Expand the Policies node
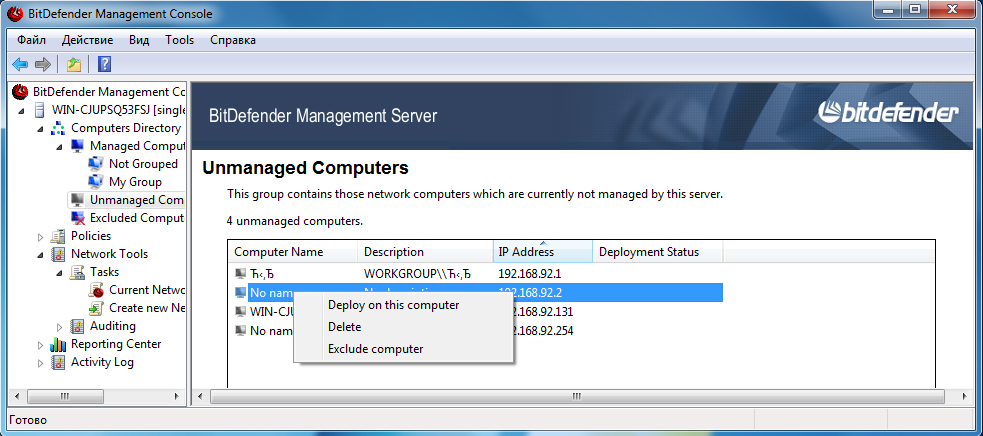This screenshot has height=436, width=983. (x=41, y=237)
